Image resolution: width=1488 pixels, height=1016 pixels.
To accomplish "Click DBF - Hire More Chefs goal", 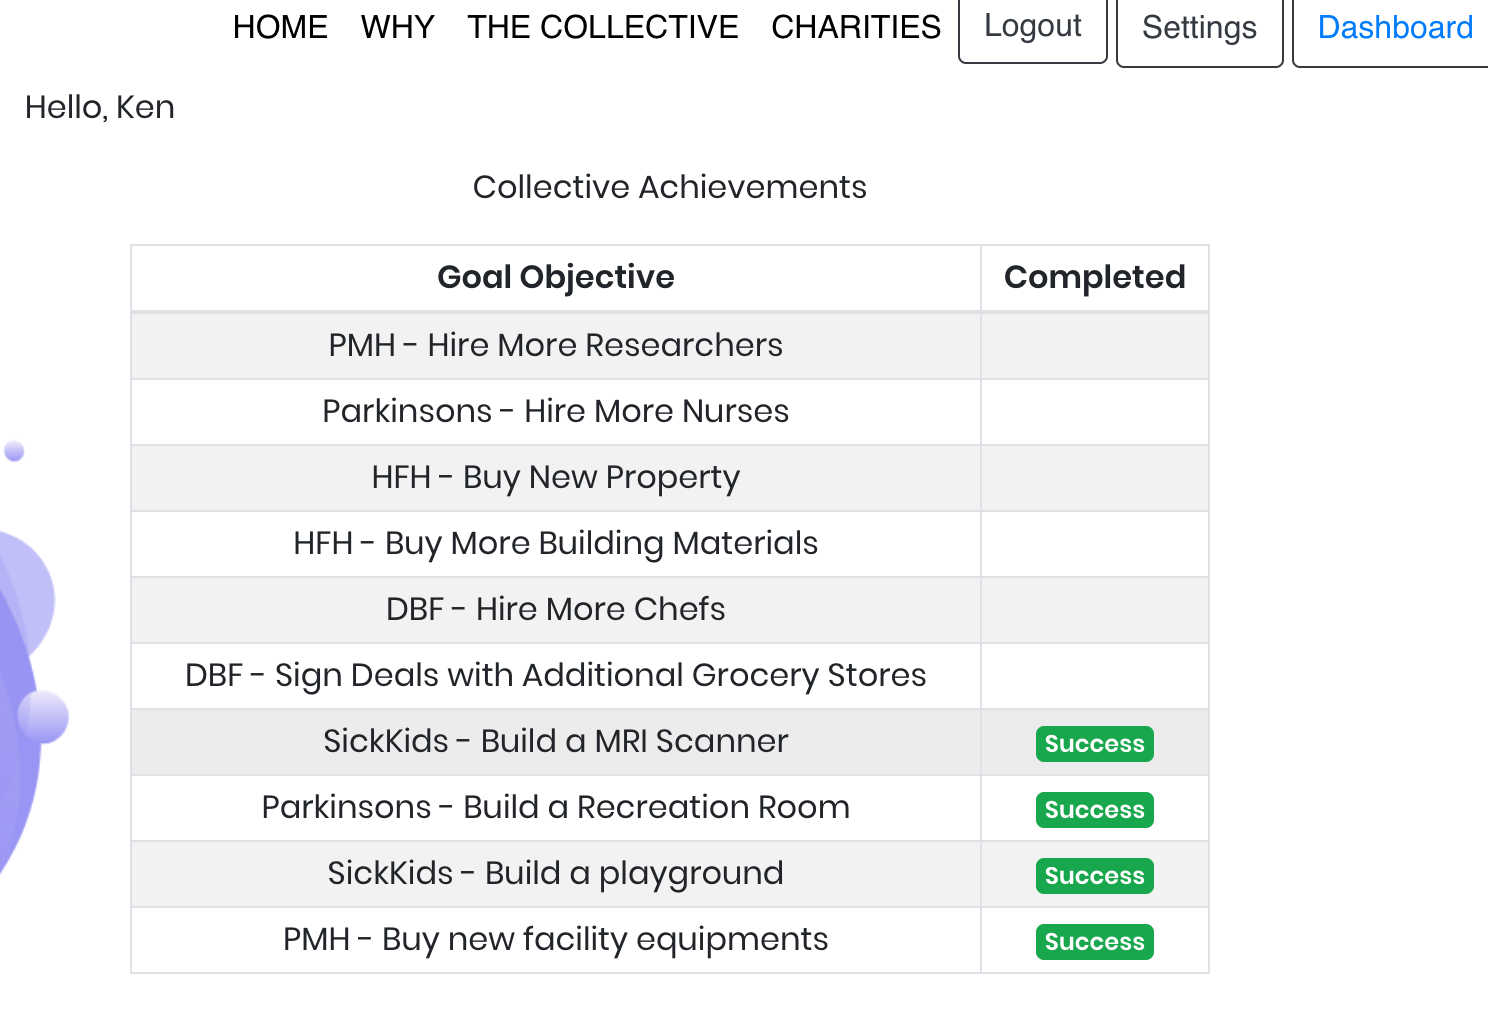I will (x=555, y=609).
